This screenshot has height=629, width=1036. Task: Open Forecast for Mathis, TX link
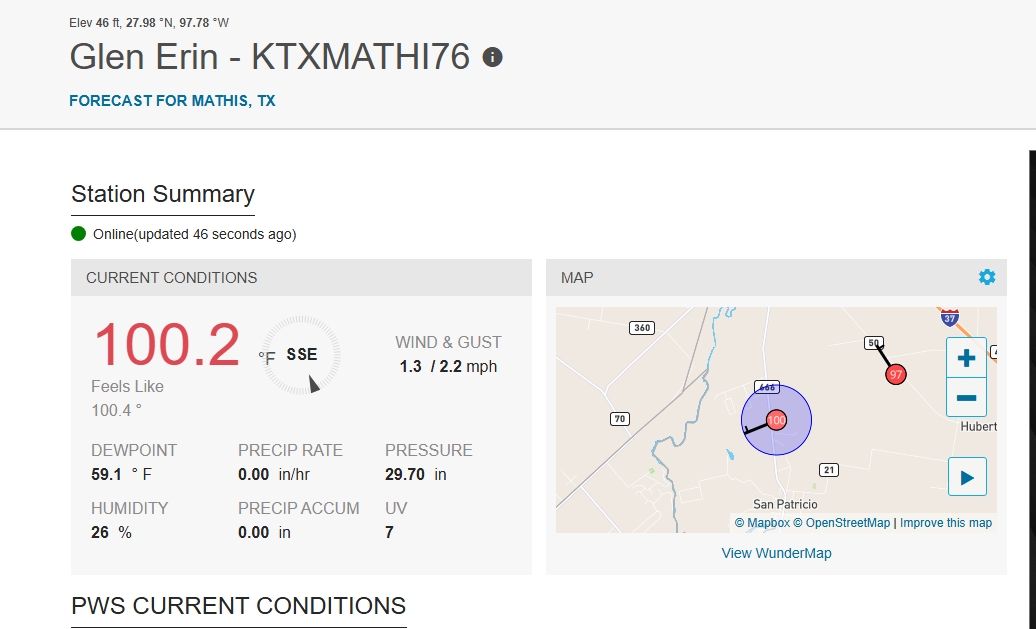[172, 101]
